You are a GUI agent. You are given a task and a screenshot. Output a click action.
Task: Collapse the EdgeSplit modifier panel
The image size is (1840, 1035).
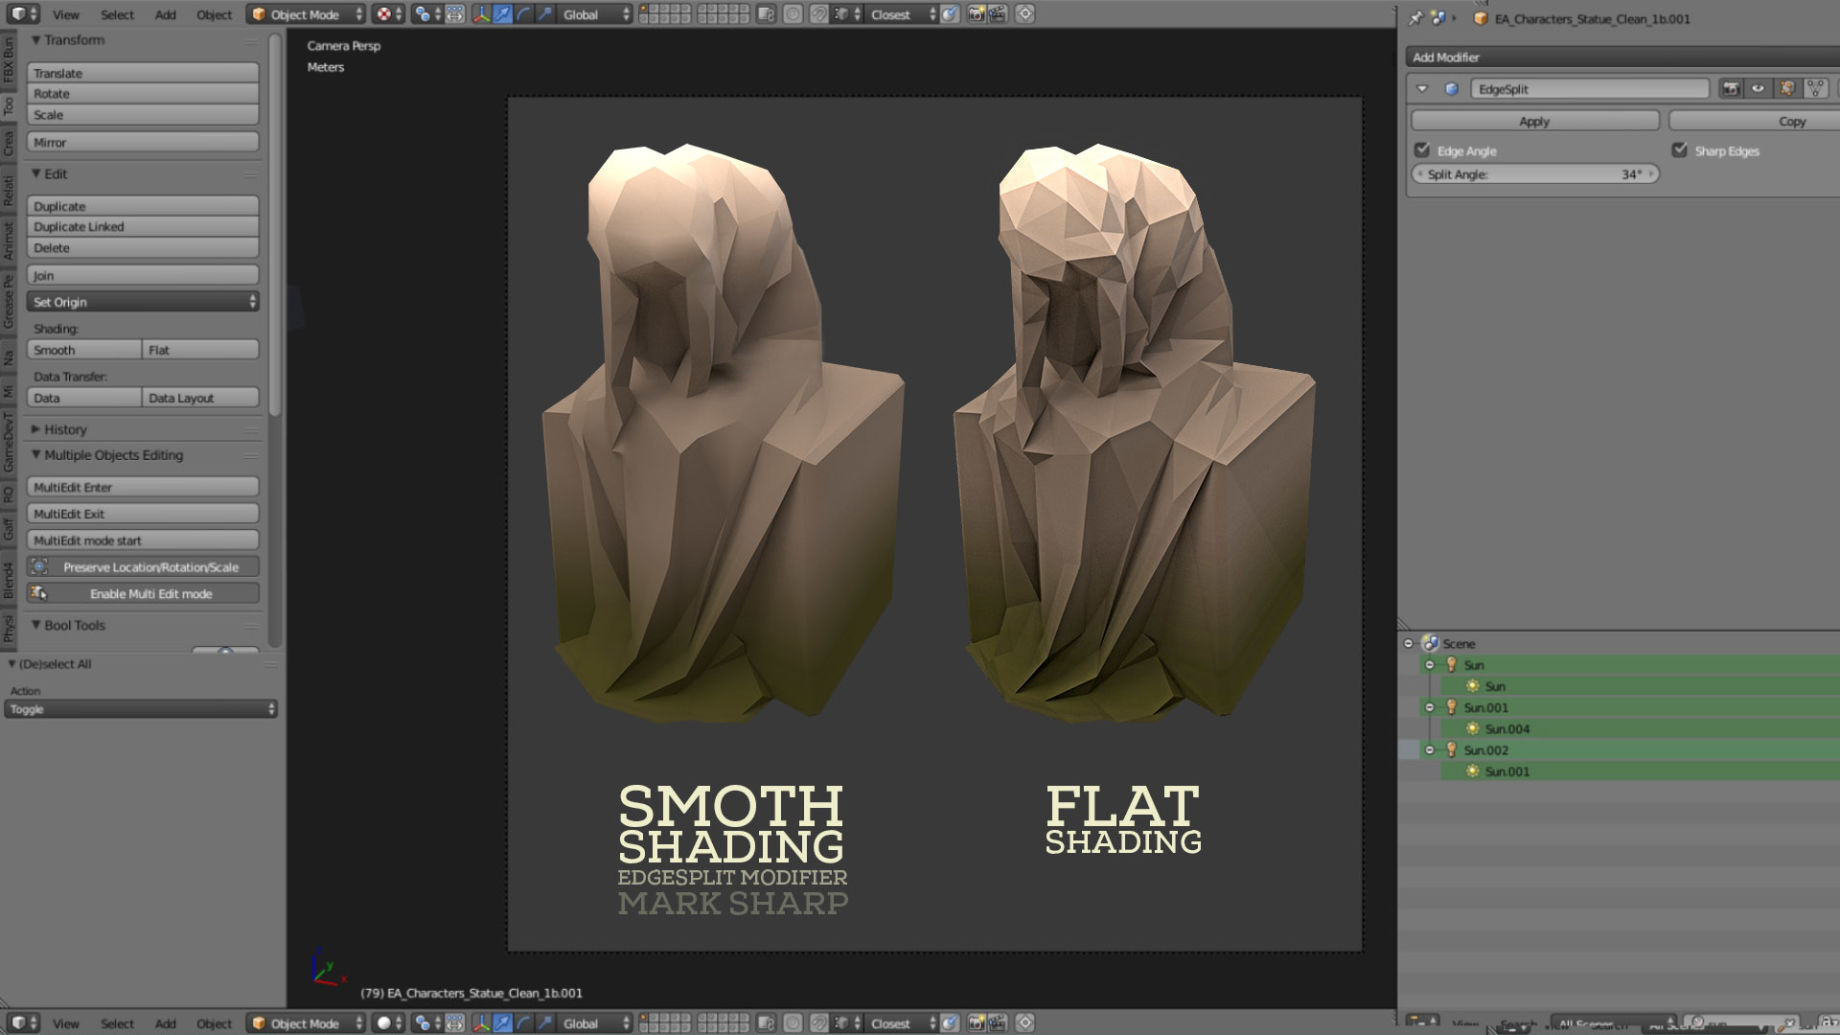[1422, 89]
